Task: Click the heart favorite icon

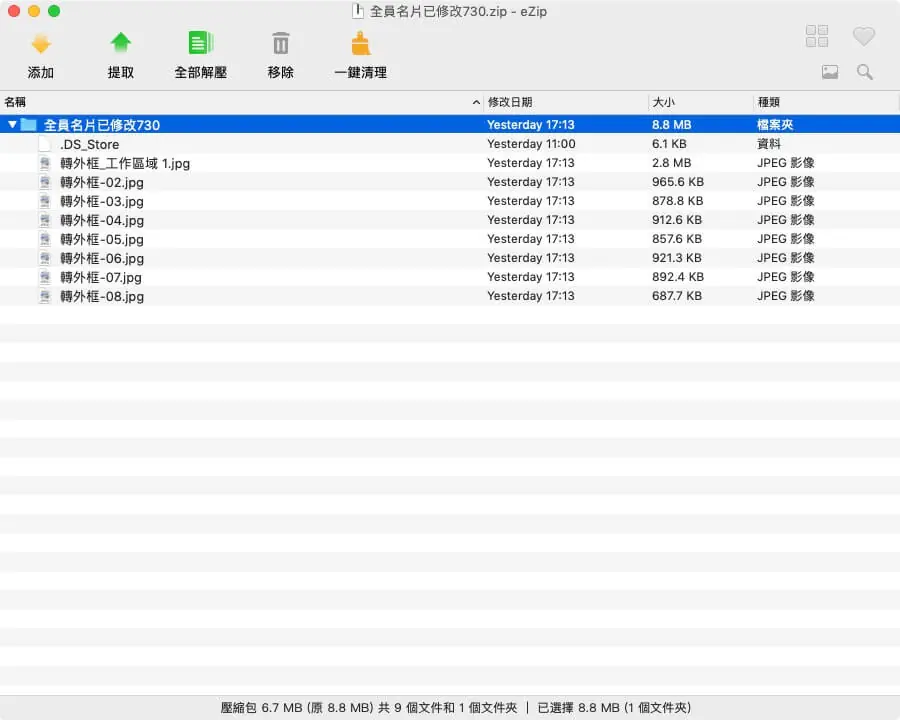Action: pos(863,36)
